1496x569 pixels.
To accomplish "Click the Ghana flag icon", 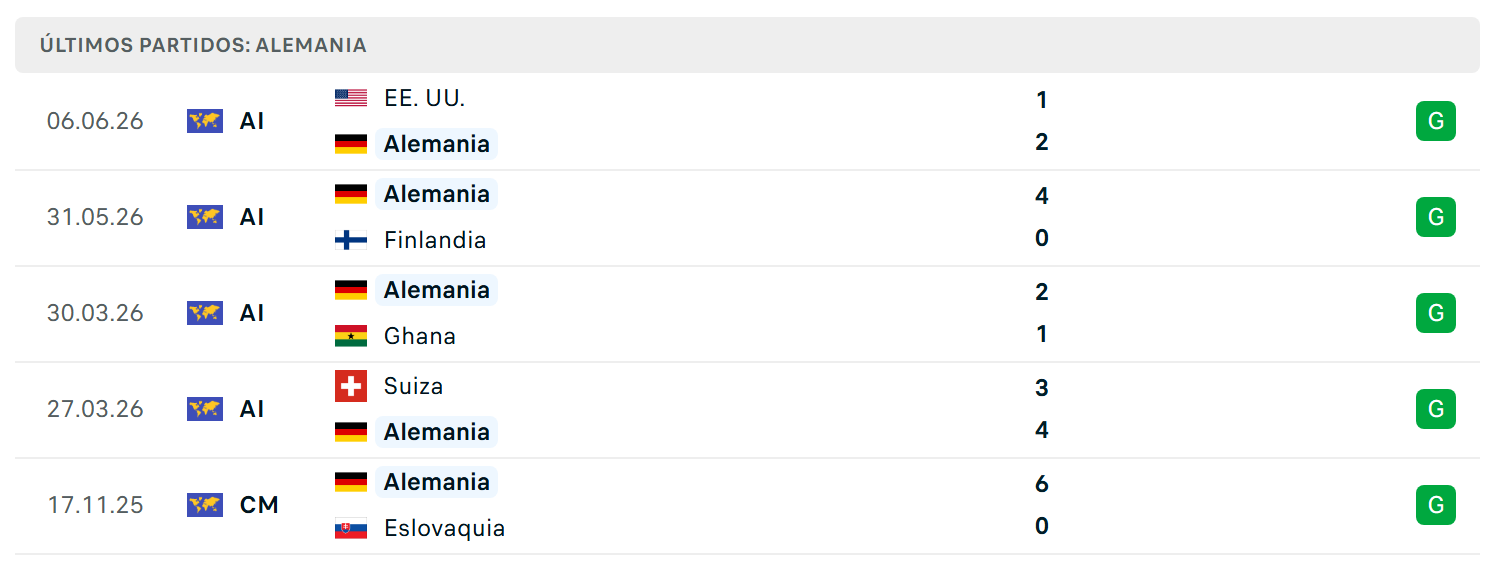I will coord(351,336).
